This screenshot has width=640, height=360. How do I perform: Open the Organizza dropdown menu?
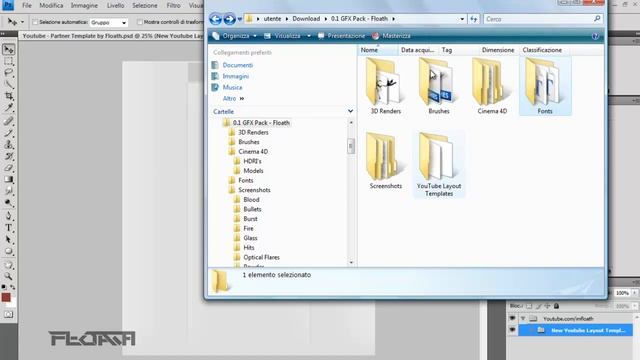[x=235, y=36]
